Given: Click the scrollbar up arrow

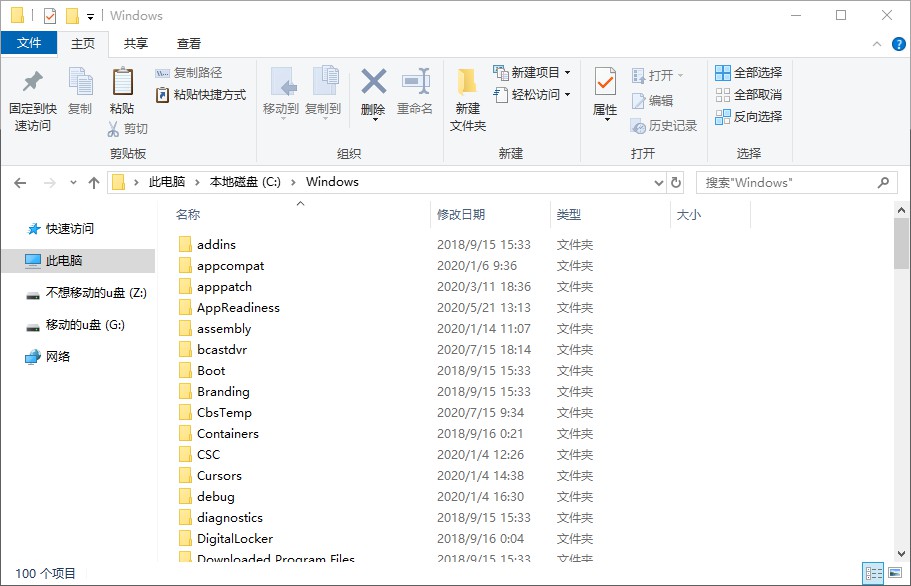Looking at the screenshot, I should (901, 210).
